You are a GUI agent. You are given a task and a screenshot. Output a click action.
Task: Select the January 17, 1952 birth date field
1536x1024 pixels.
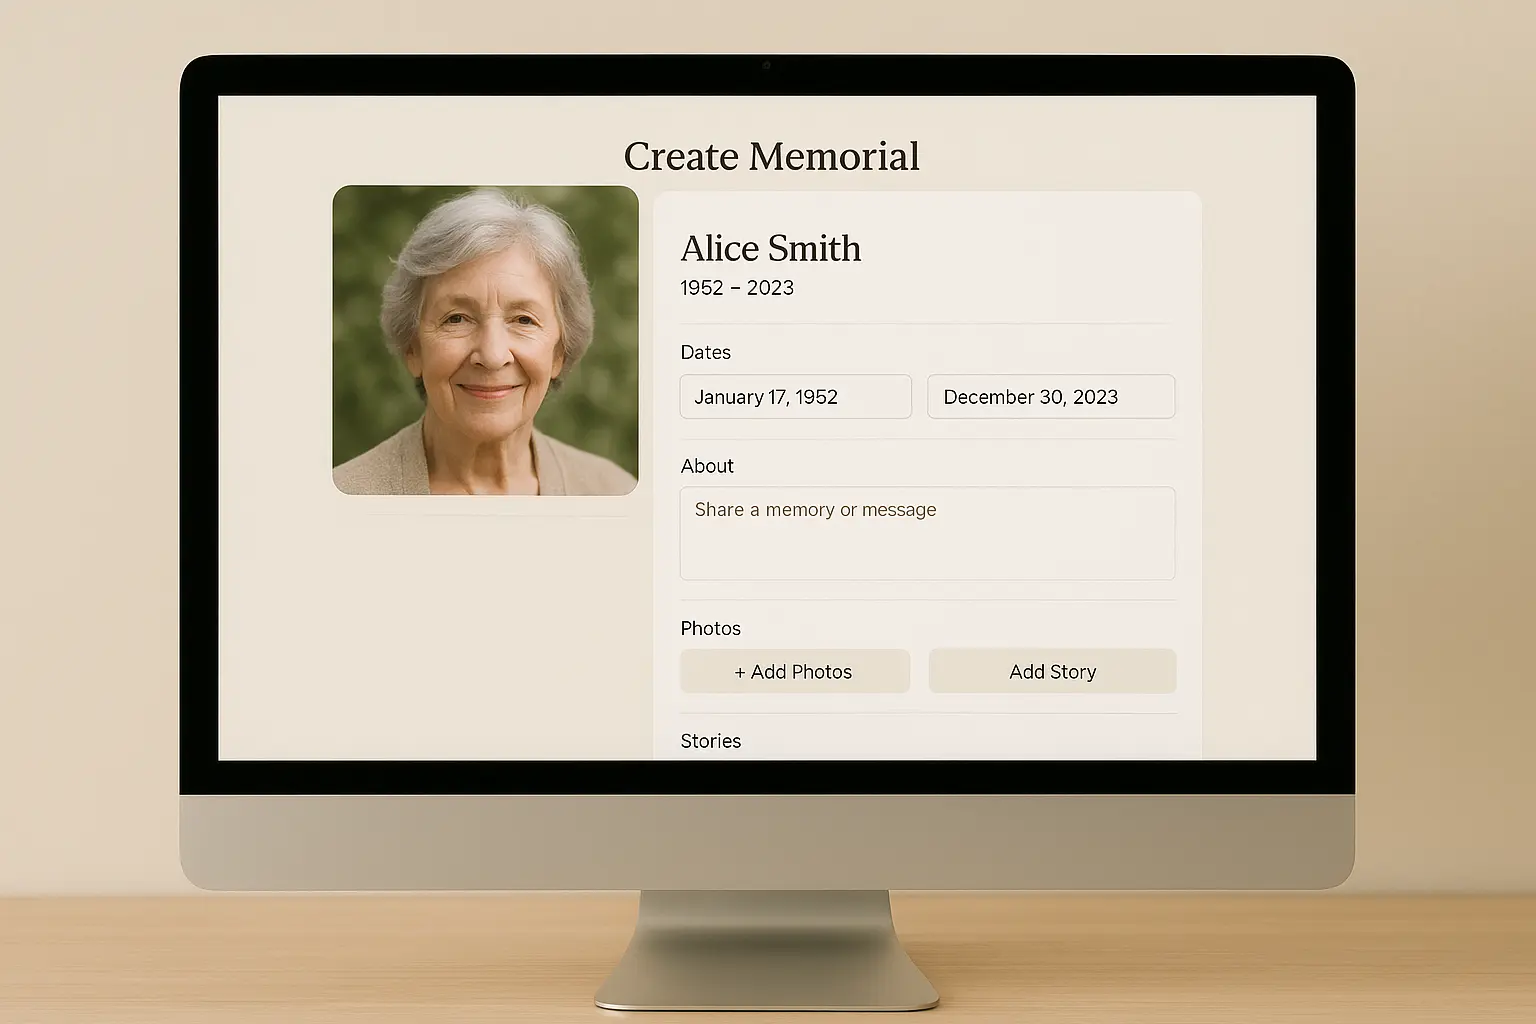pyautogui.click(x=795, y=396)
